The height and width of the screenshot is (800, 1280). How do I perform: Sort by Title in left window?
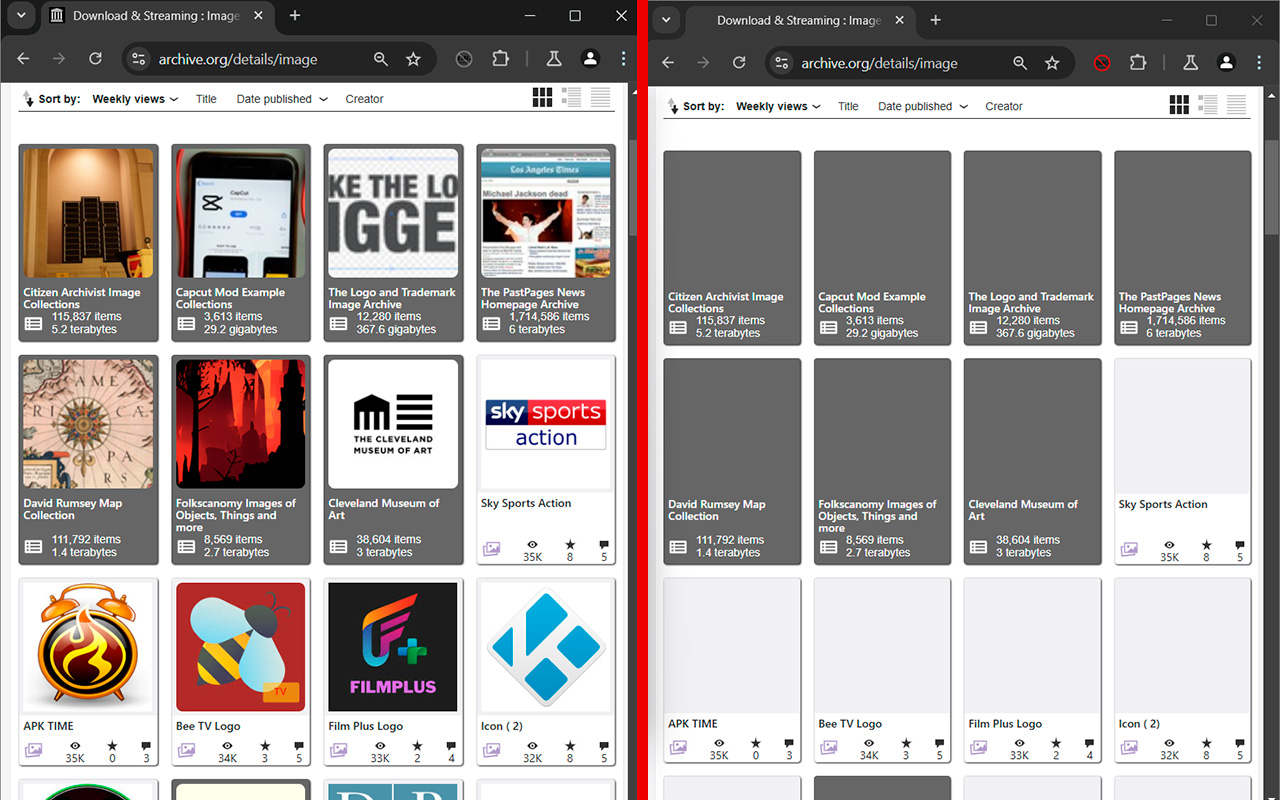point(206,99)
